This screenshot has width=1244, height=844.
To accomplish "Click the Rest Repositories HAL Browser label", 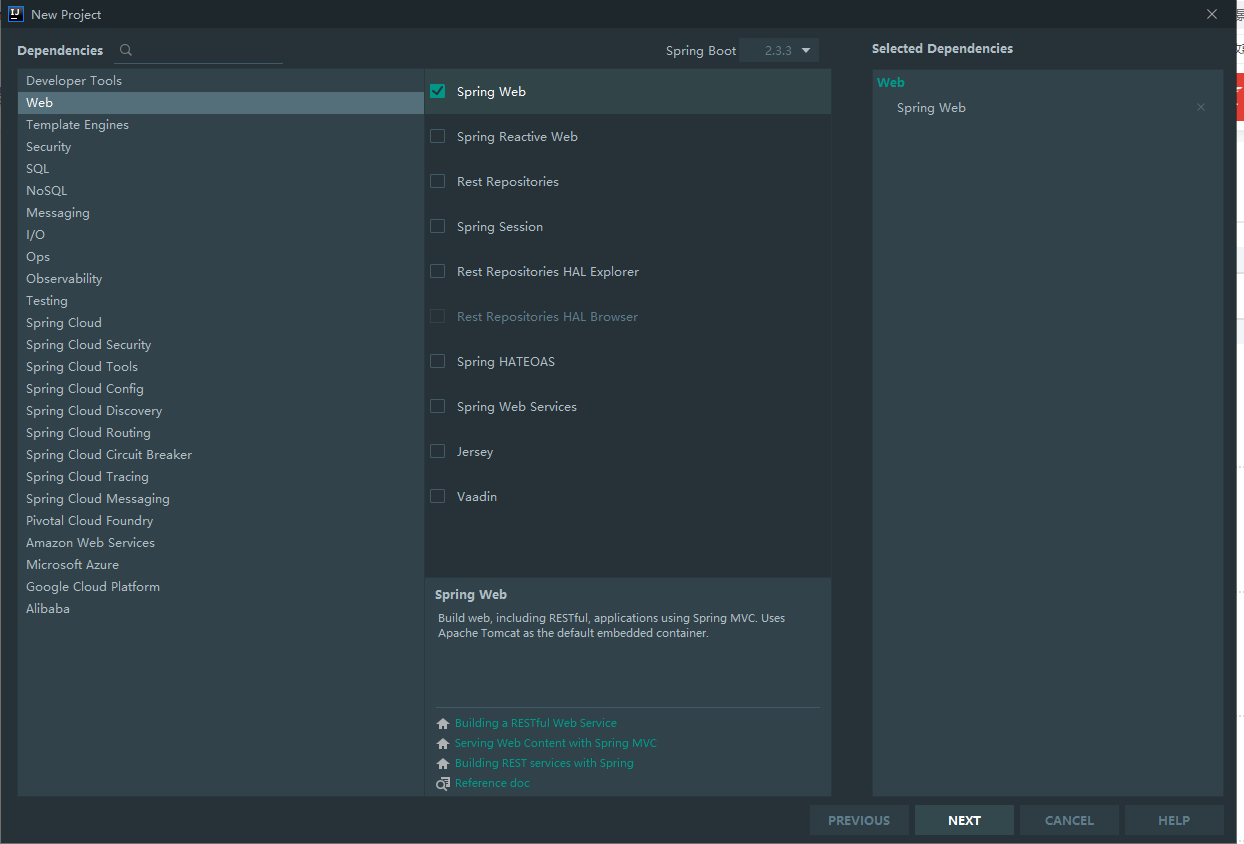I will click(547, 317).
